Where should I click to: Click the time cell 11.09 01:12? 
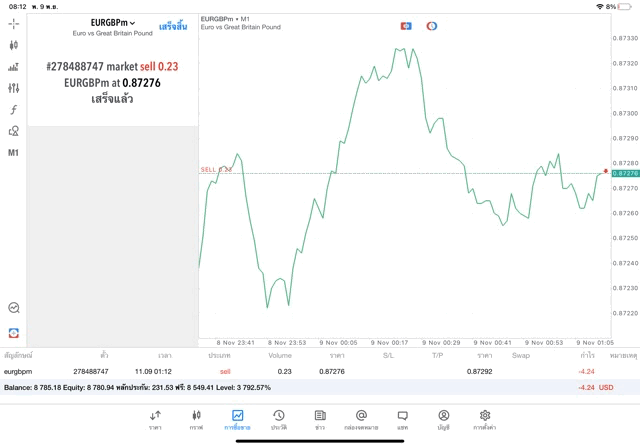153,371
